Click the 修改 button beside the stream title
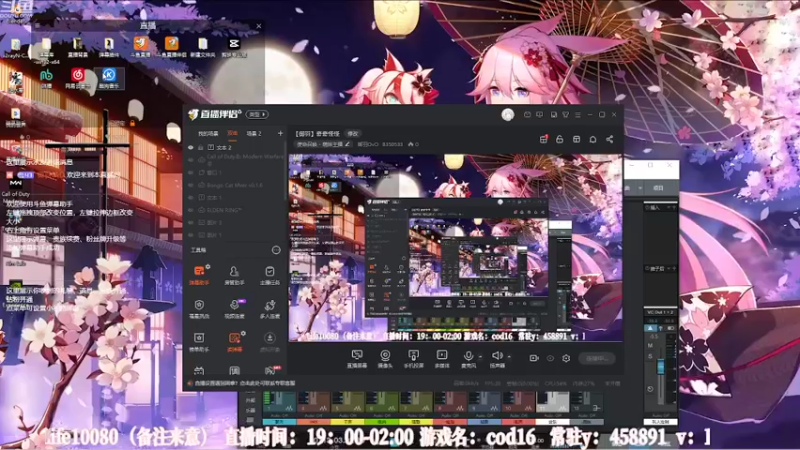The image size is (800, 450). click(353, 134)
